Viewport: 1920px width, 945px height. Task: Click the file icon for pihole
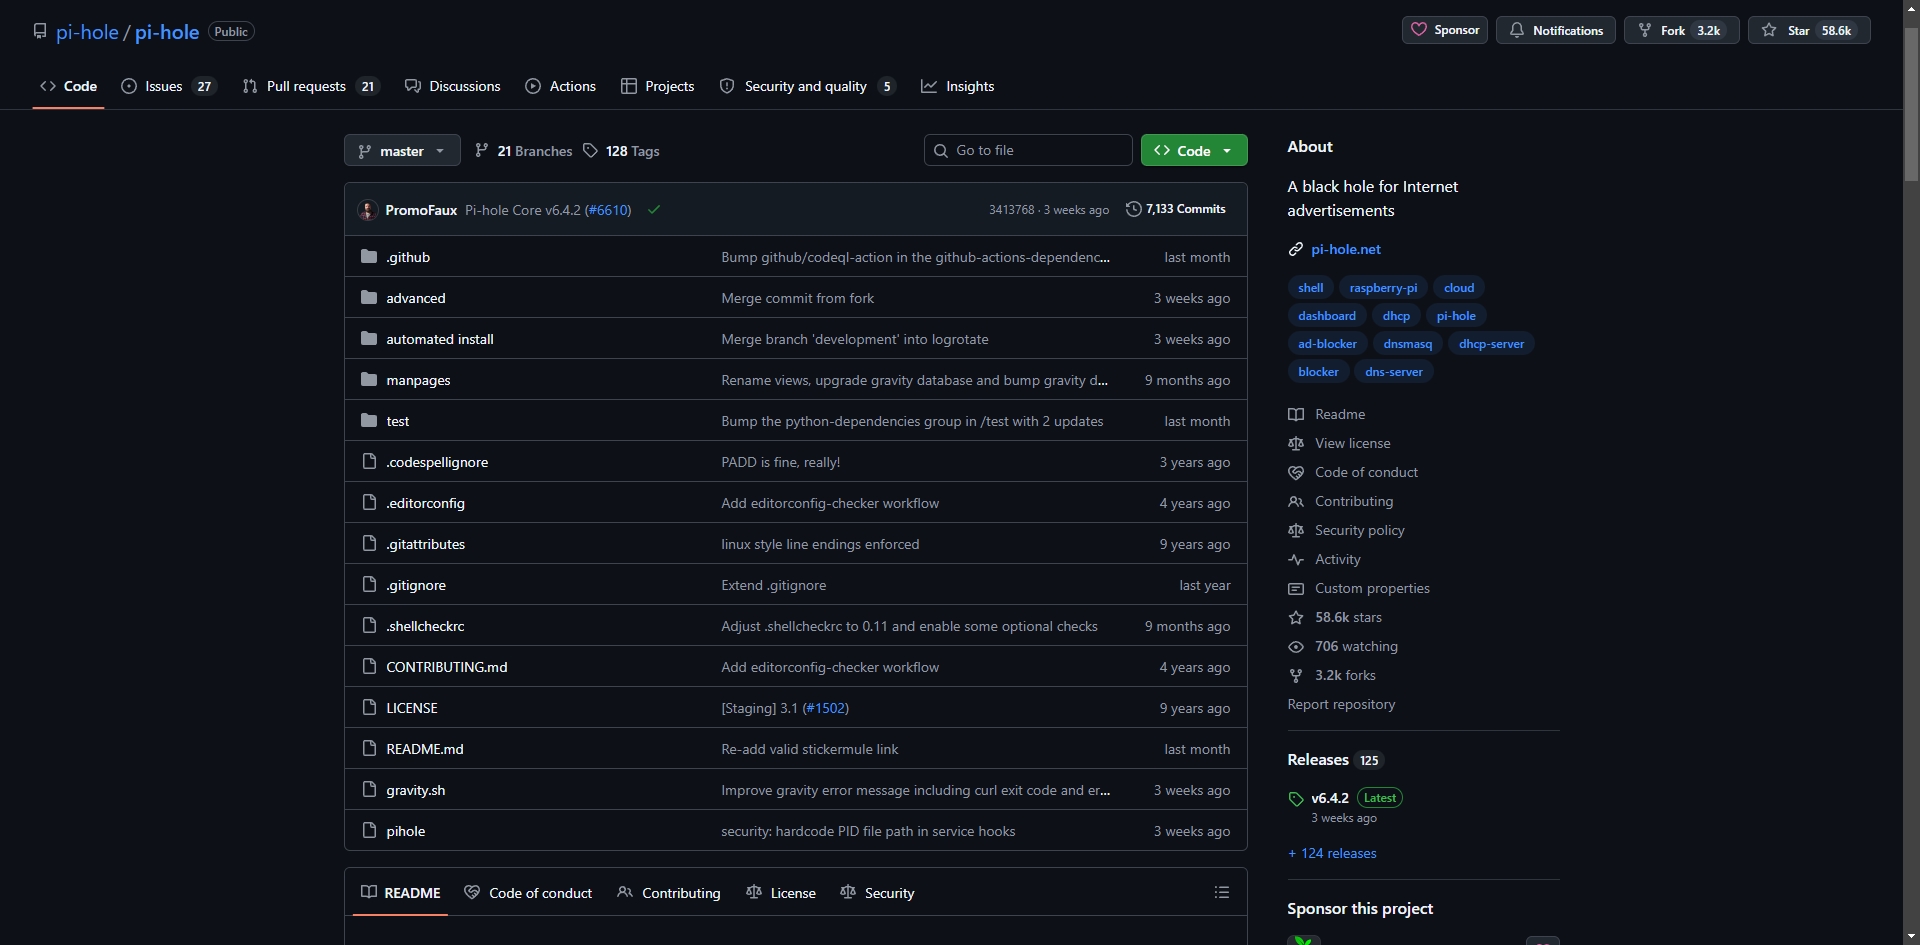pyautogui.click(x=369, y=831)
